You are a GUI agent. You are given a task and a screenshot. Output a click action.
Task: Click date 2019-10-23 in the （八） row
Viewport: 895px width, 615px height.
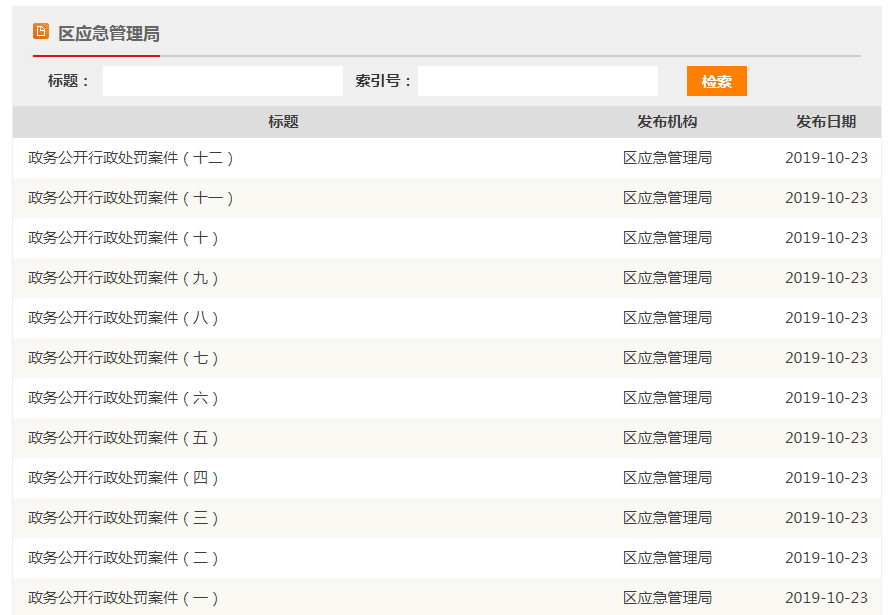coord(826,317)
